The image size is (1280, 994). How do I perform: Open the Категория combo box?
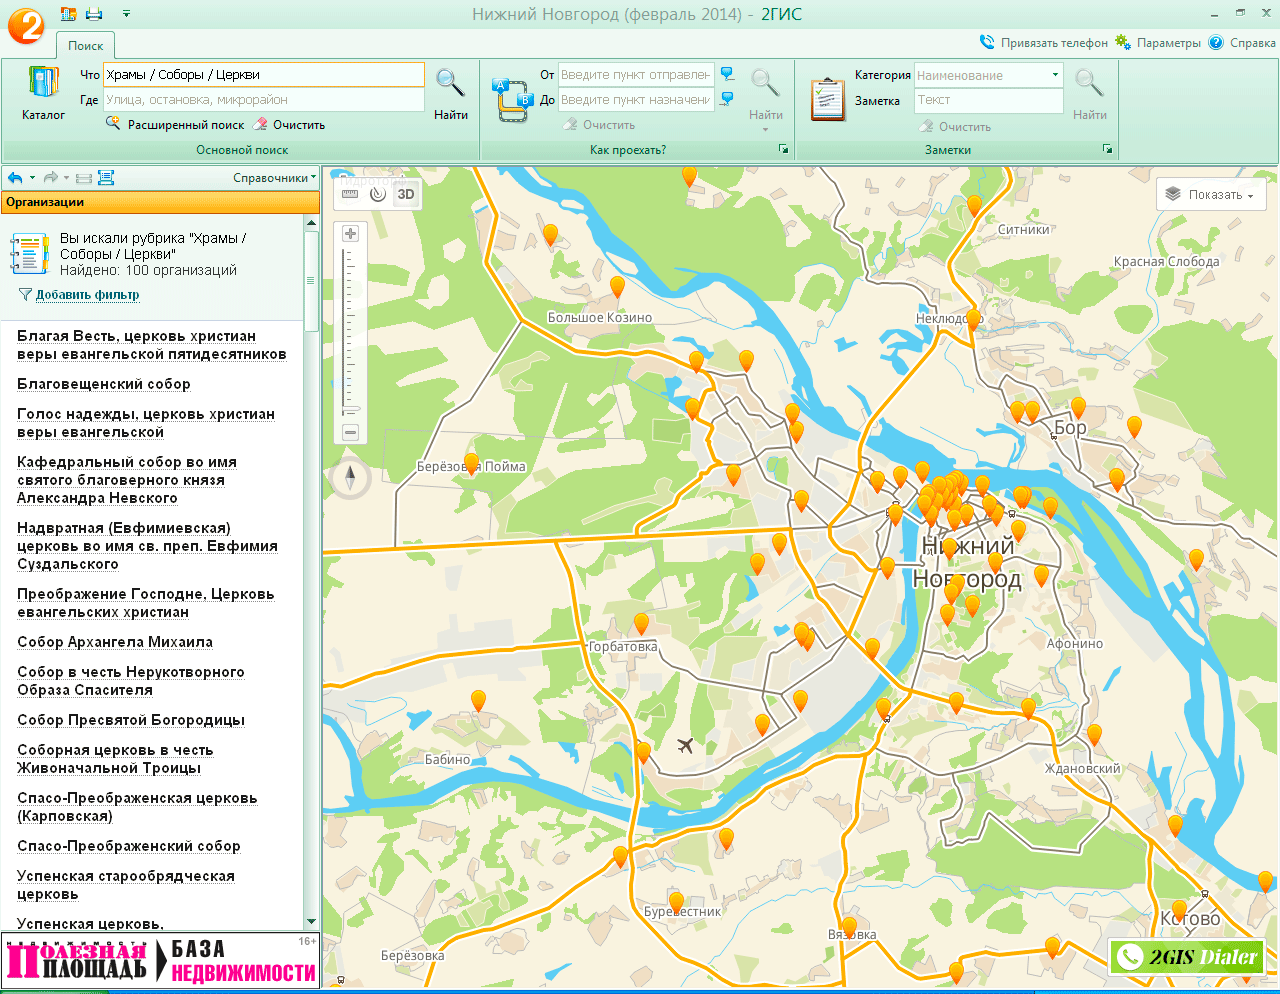[x=989, y=75]
